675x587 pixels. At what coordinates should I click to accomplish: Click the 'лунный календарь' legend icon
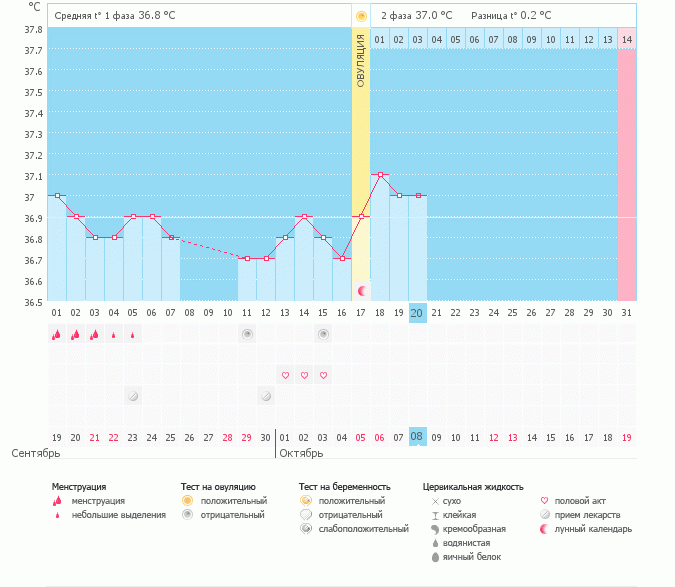tap(544, 528)
